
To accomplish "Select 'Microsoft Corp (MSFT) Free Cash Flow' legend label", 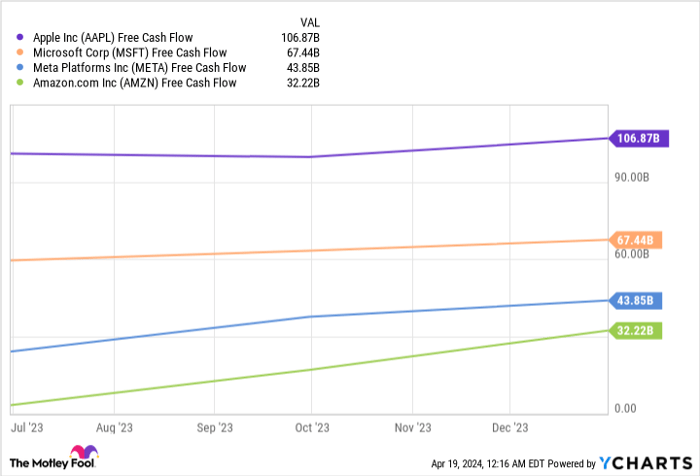I will [x=130, y=53].
